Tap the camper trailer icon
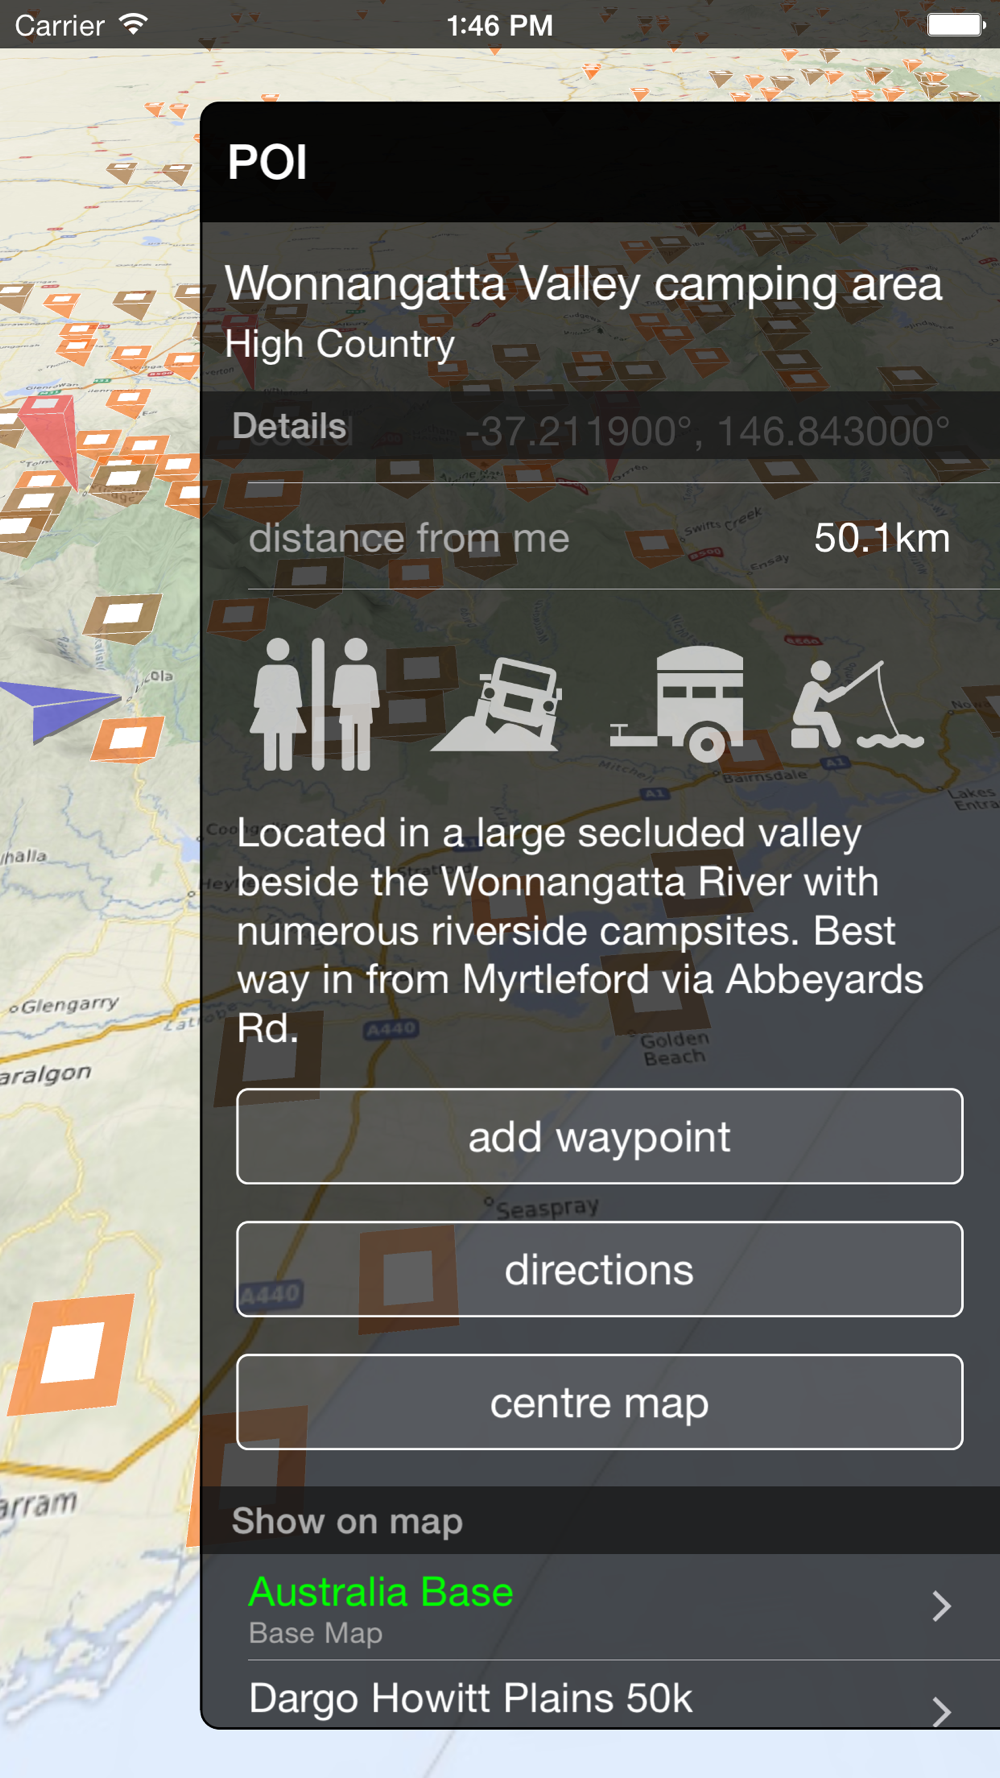The height and width of the screenshot is (1778, 1000). point(677,704)
